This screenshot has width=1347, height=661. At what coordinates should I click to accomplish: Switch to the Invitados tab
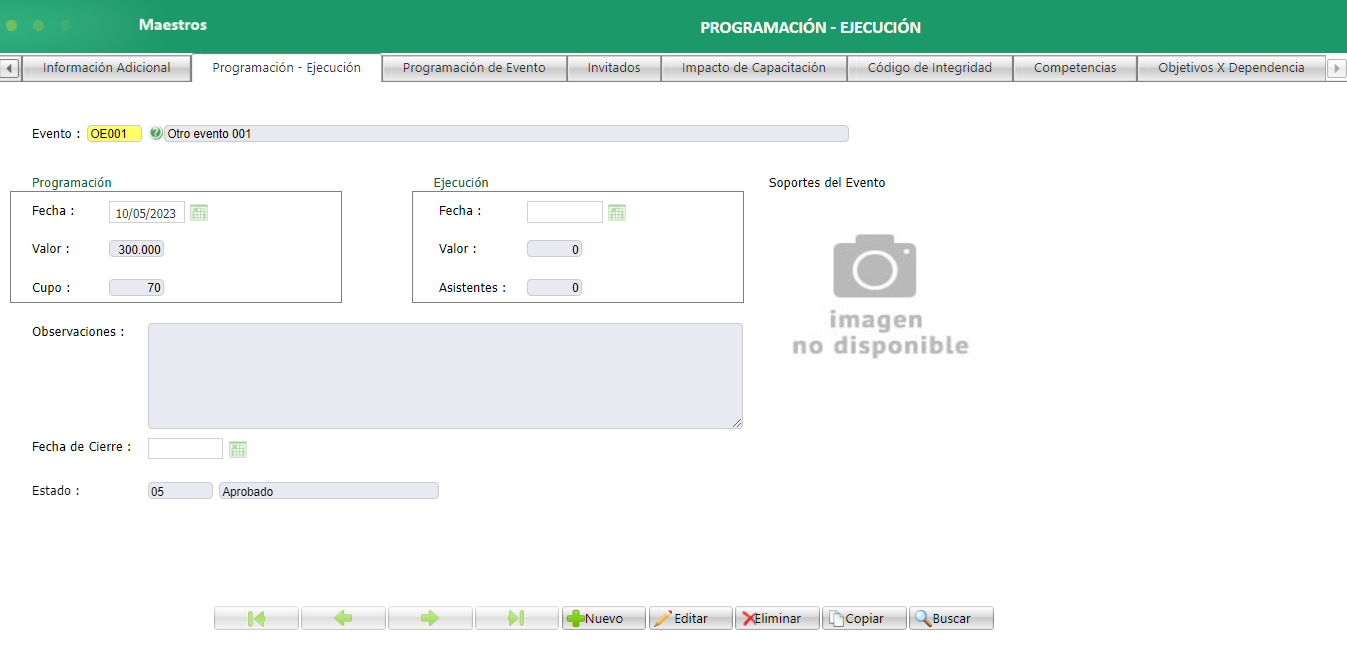pos(614,68)
